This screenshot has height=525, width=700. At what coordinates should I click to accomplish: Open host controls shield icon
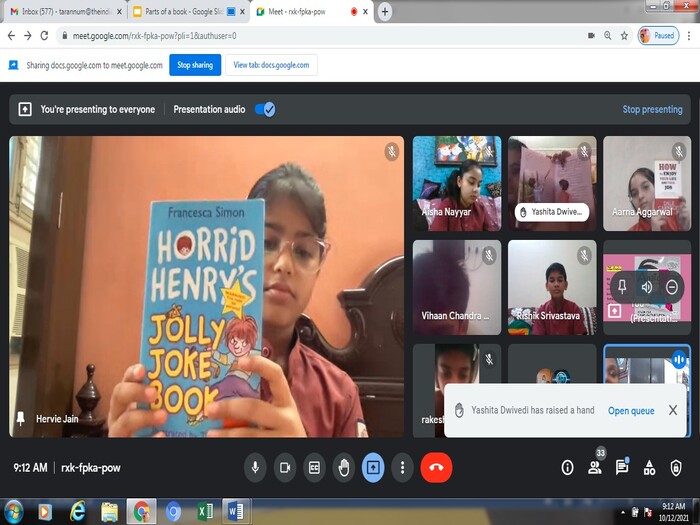pos(676,467)
